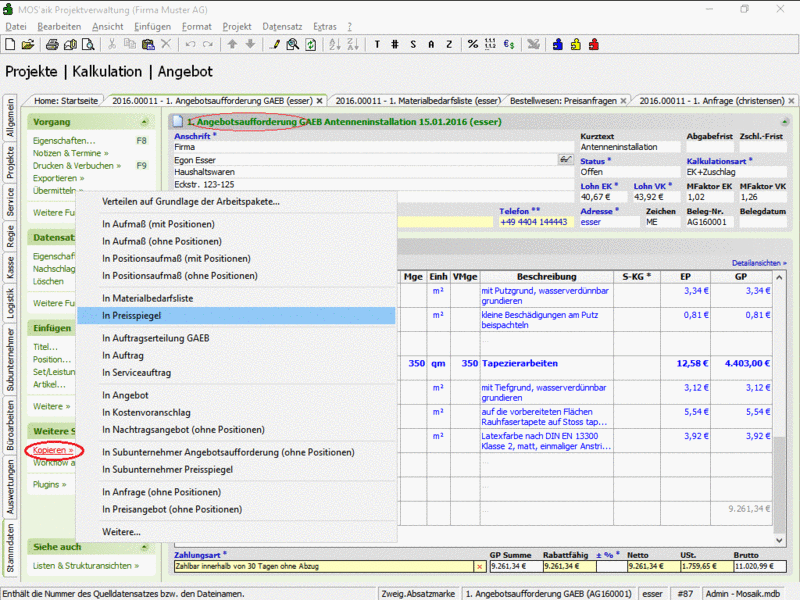Click the print preview magnifier page icon

pyautogui.click(x=88, y=44)
